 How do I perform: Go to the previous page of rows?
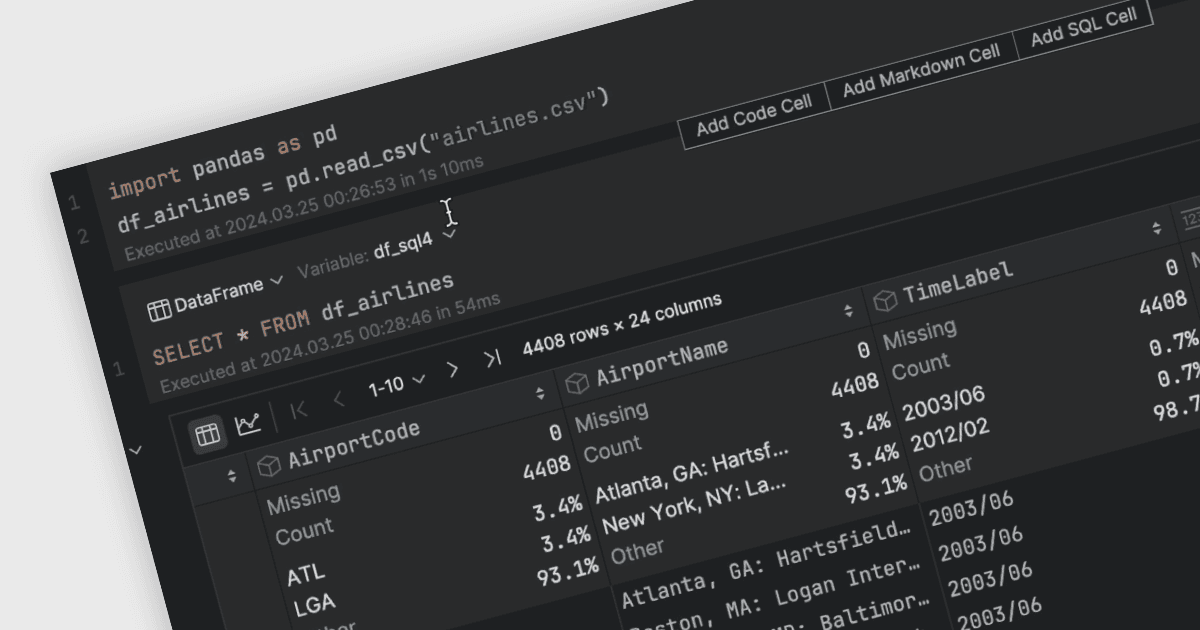point(338,400)
